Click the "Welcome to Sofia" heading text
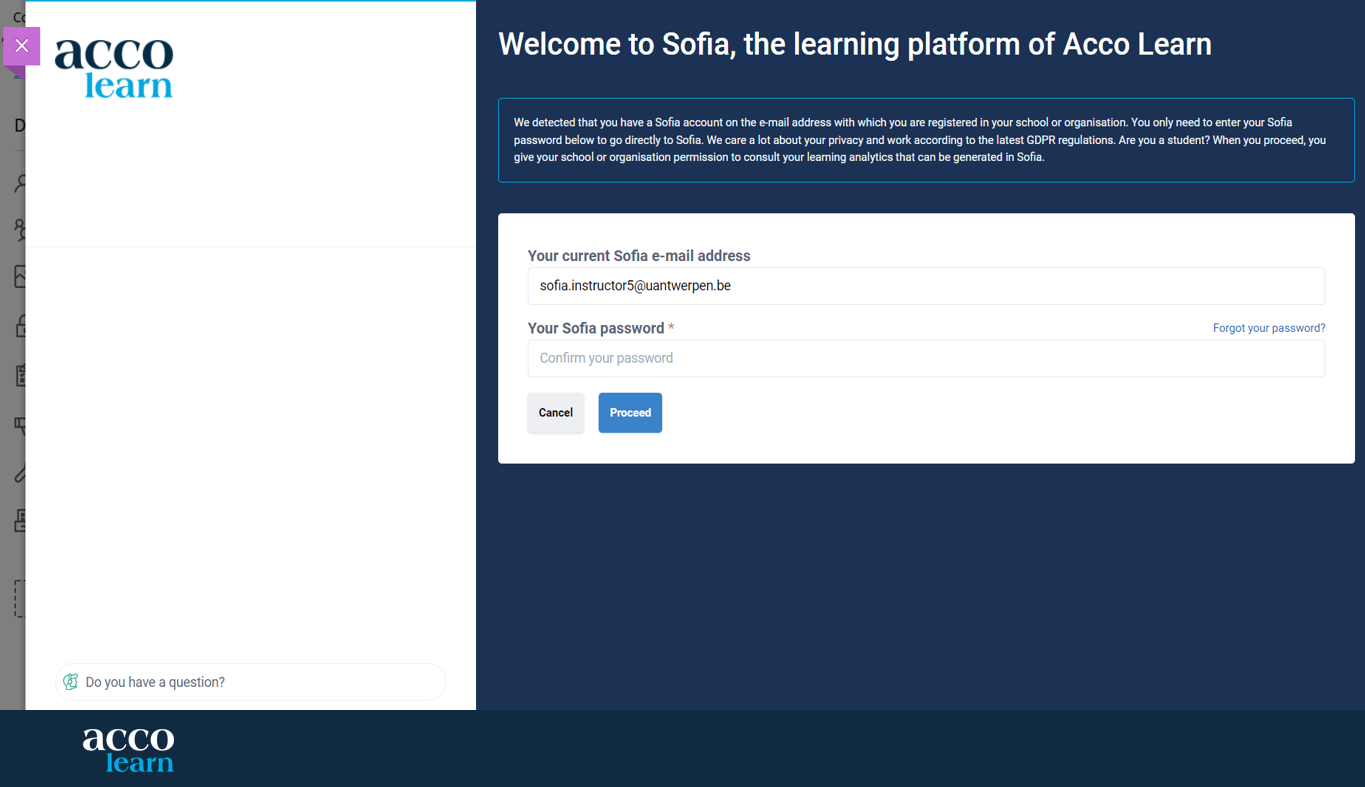The image size is (1365, 787). (855, 44)
